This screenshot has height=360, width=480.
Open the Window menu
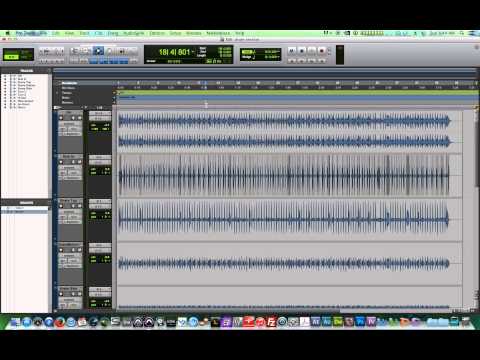[x=194, y=33]
